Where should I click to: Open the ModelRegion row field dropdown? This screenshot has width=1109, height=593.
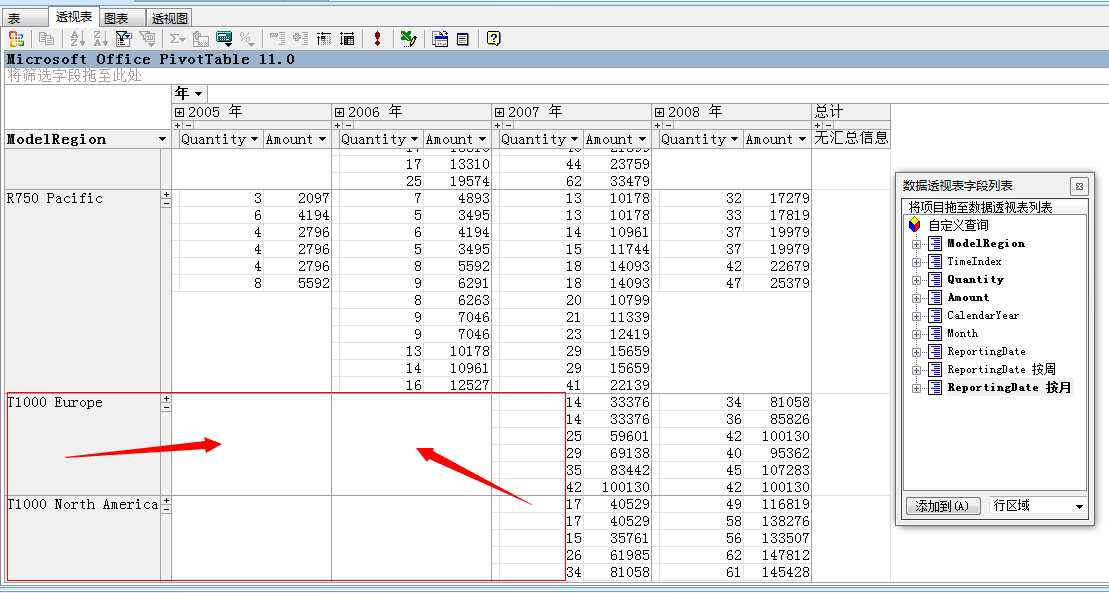[x=163, y=140]
